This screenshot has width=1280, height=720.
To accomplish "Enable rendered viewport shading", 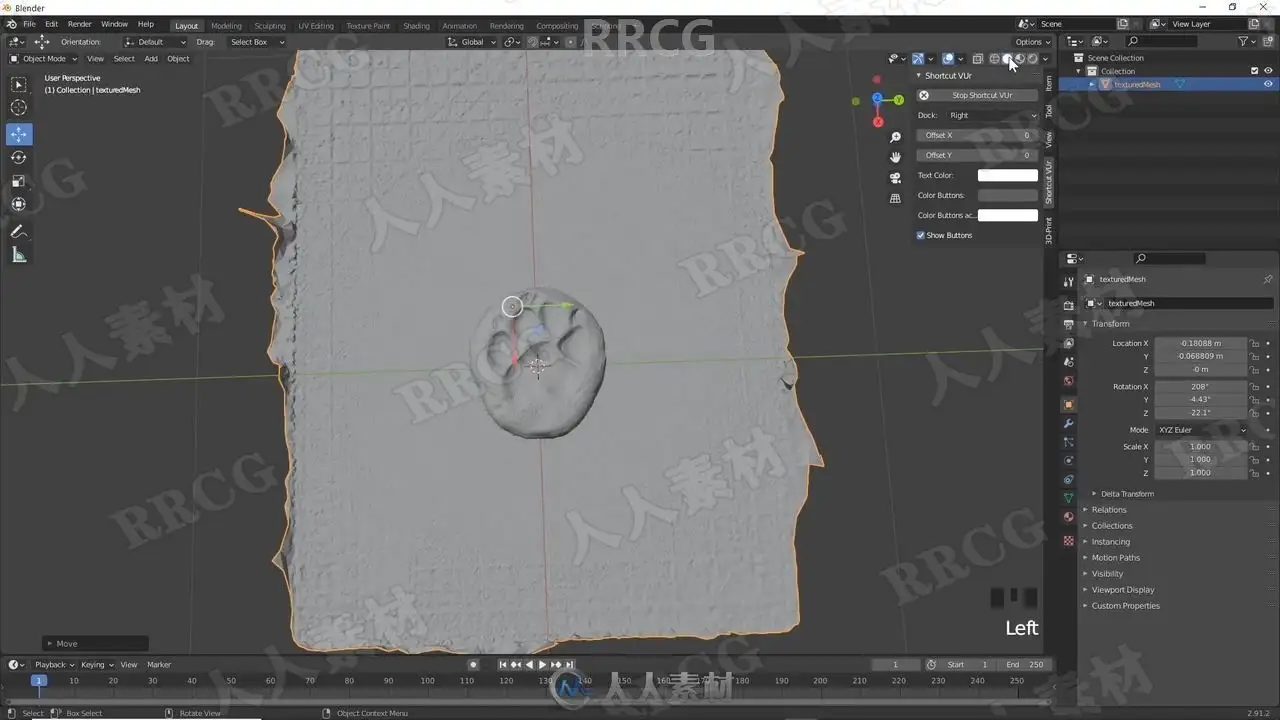I will 1033,59.
